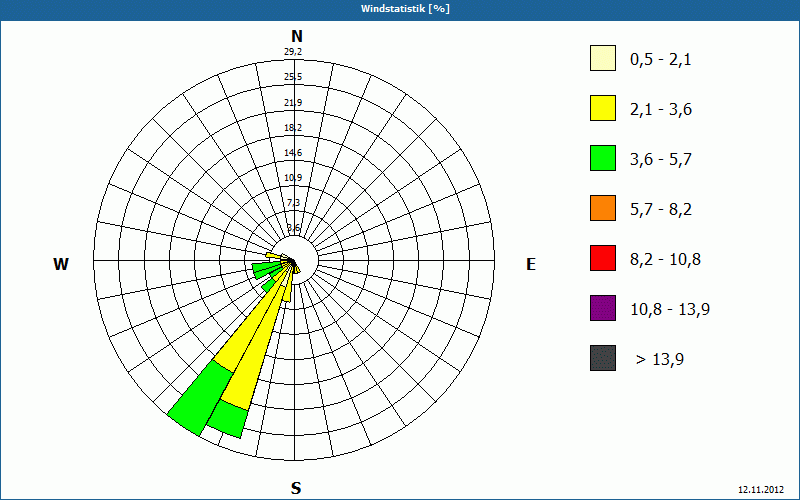Click the large outer green southwest bar segment
Screen dimensions: 800x500
tap(201, 397)
